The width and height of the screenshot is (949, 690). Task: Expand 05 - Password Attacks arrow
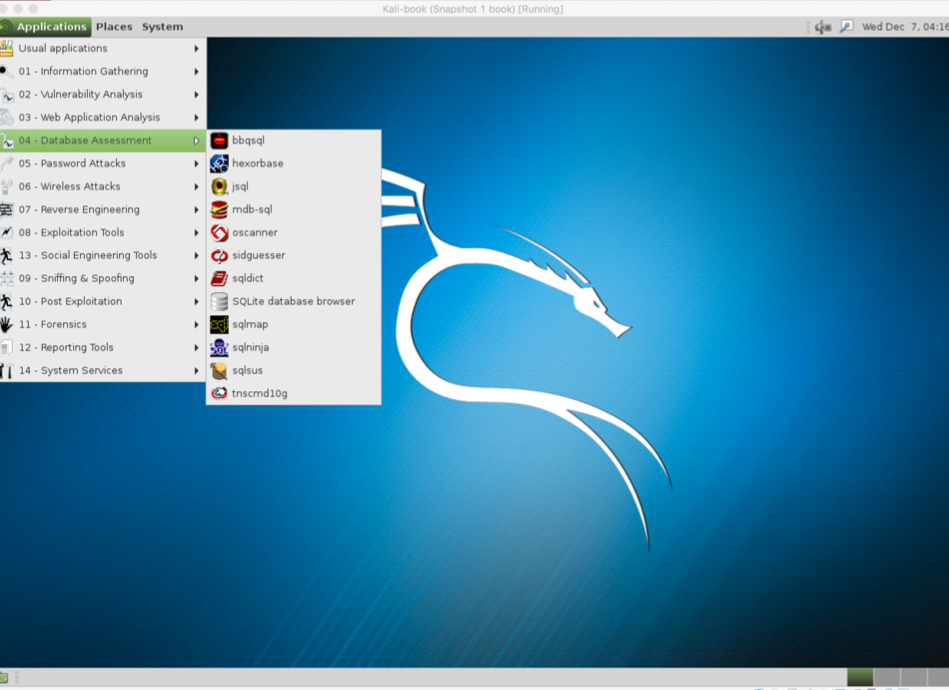196,163
